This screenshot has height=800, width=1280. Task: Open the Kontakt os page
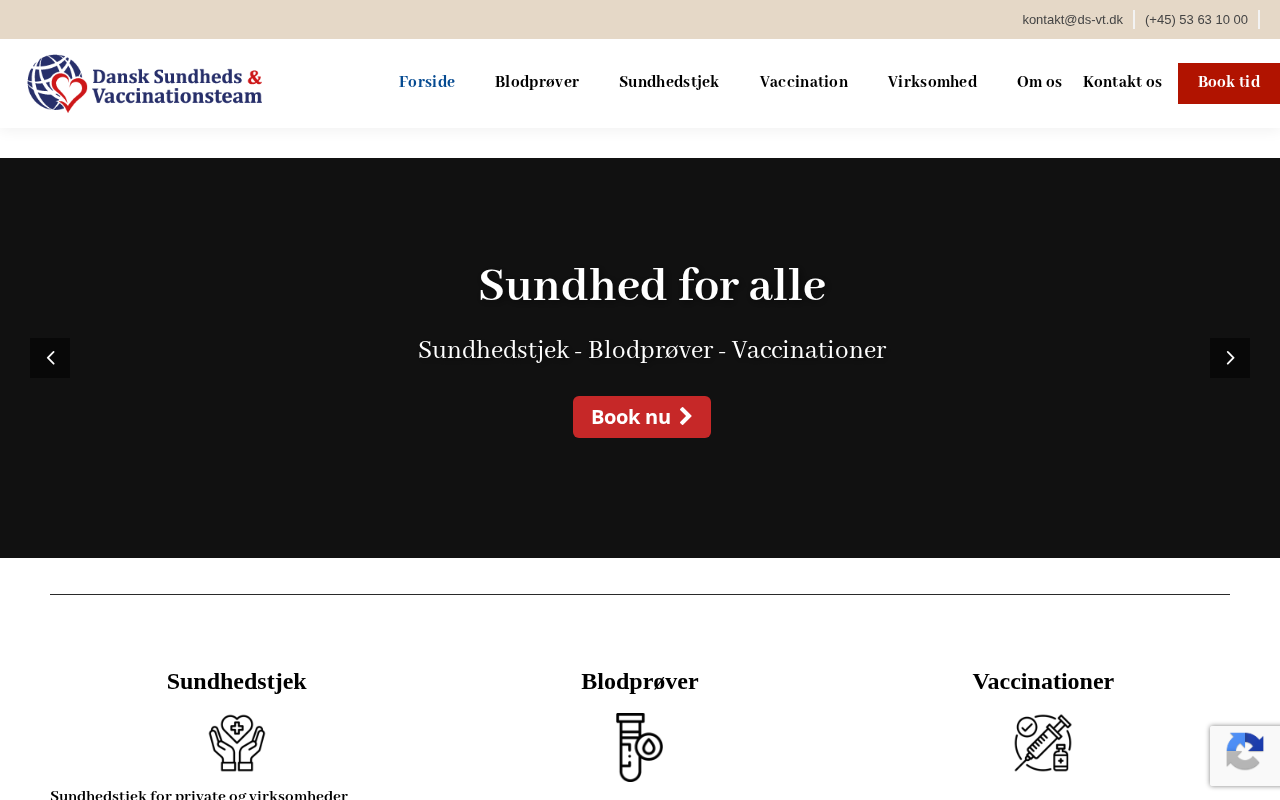tap(1122, 82)
